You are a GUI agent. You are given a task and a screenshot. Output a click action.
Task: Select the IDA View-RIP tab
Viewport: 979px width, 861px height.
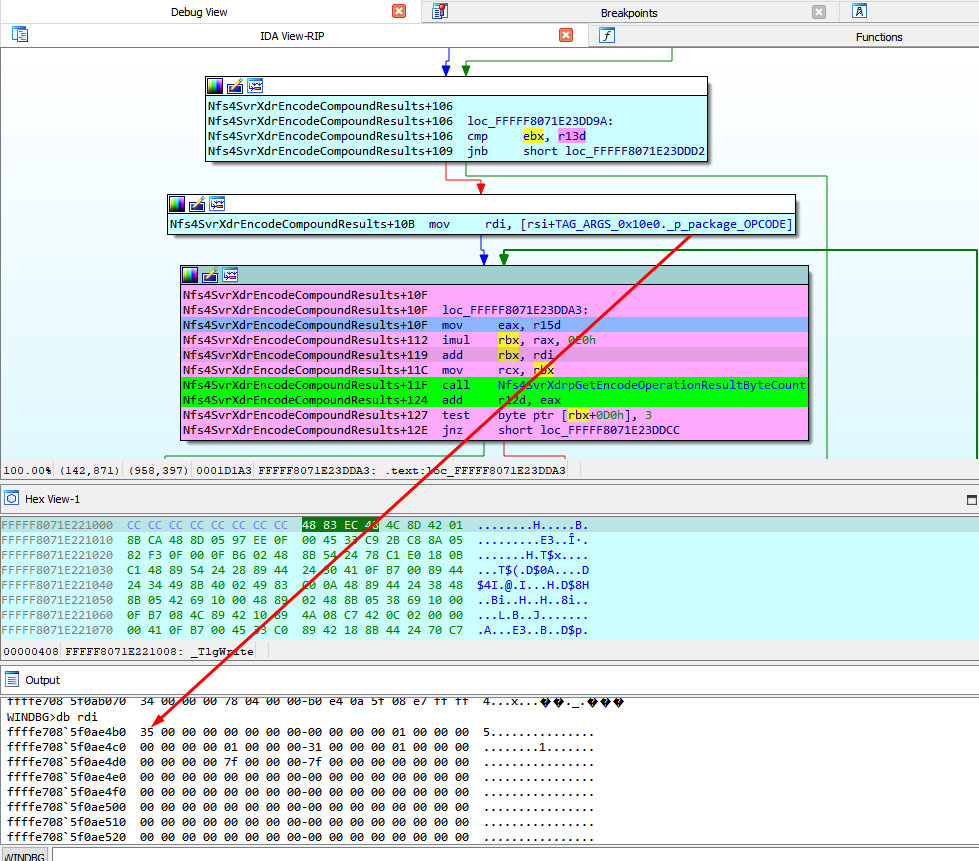click(292, 36)
